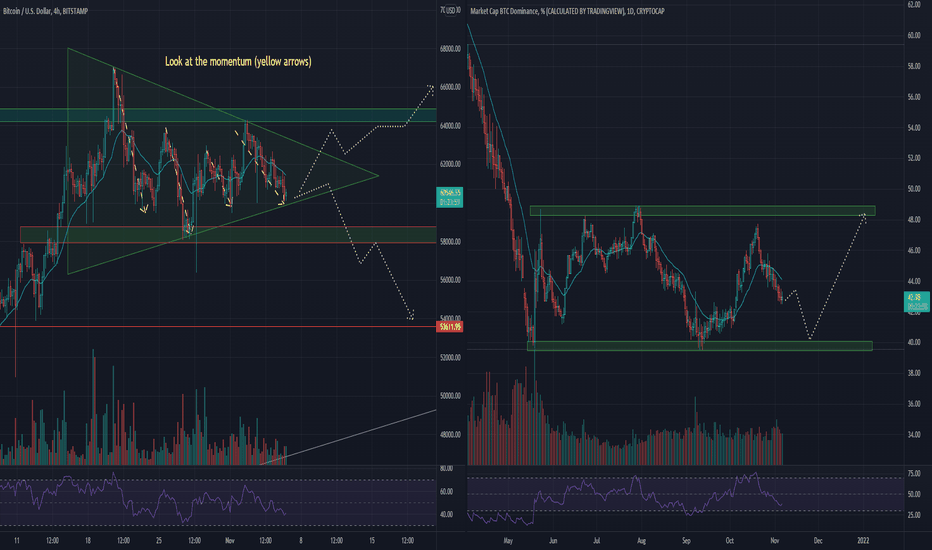Screen dimensions: 932x550
Task: Click the 48000.00 price axis label
Action: click(x=450, y=435)
